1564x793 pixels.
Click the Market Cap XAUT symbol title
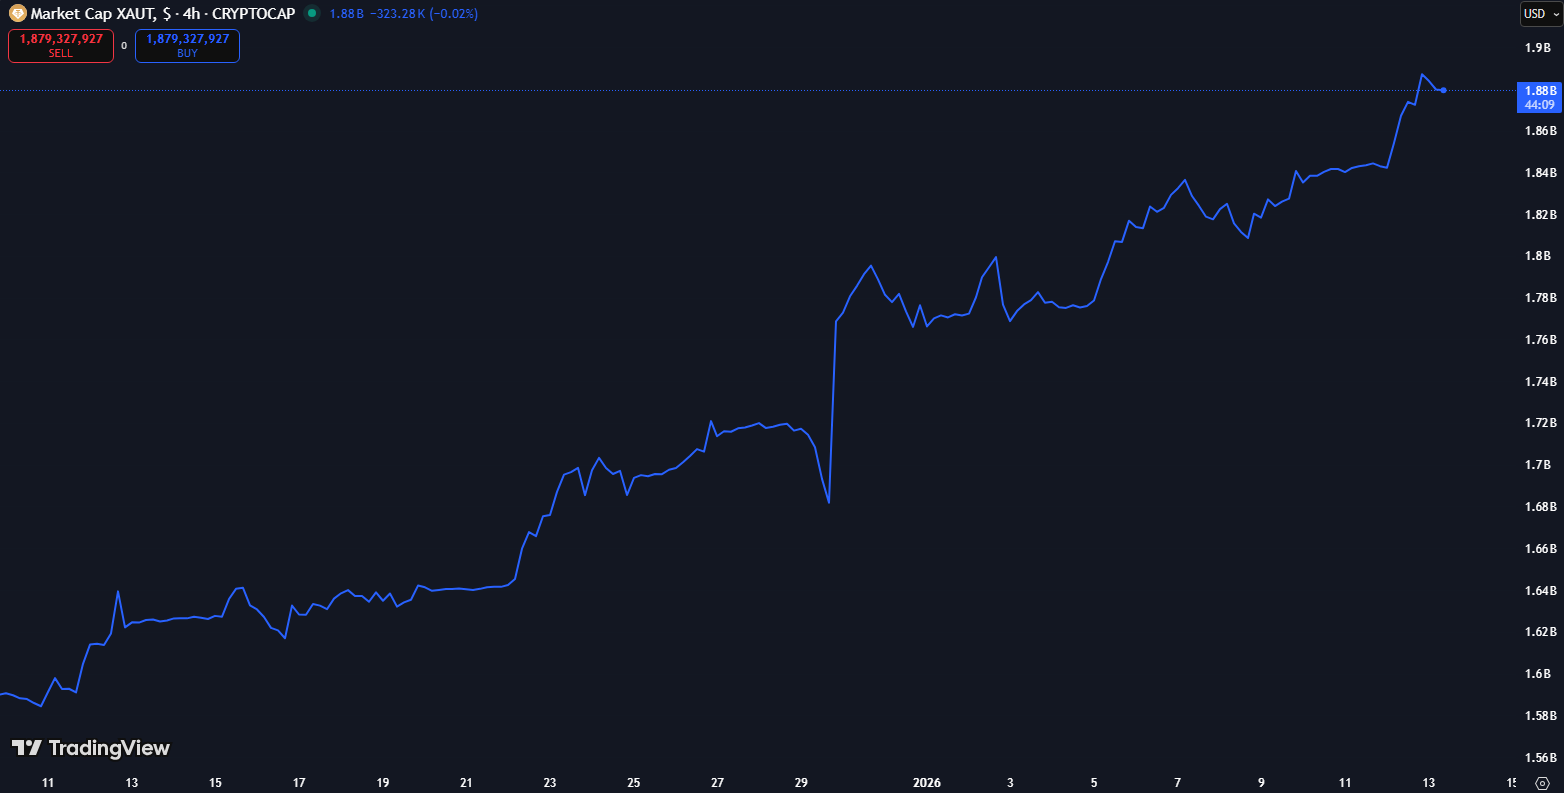(162, 14)
